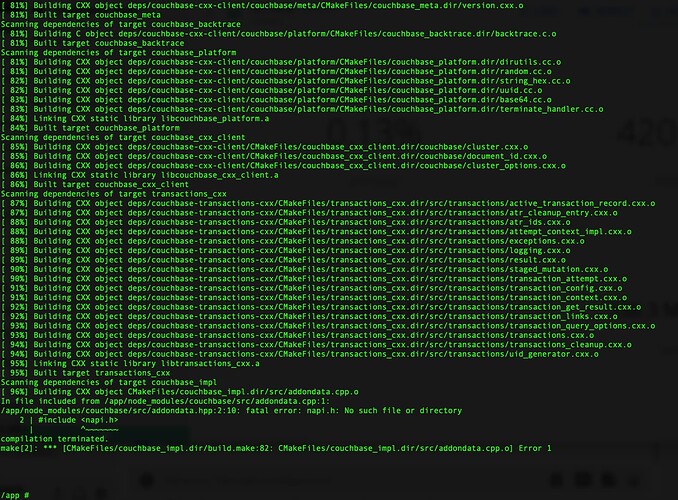Click the 'compilation terminated.' message
The width and height of the screenshot is (678, 500).
[54, 439]
